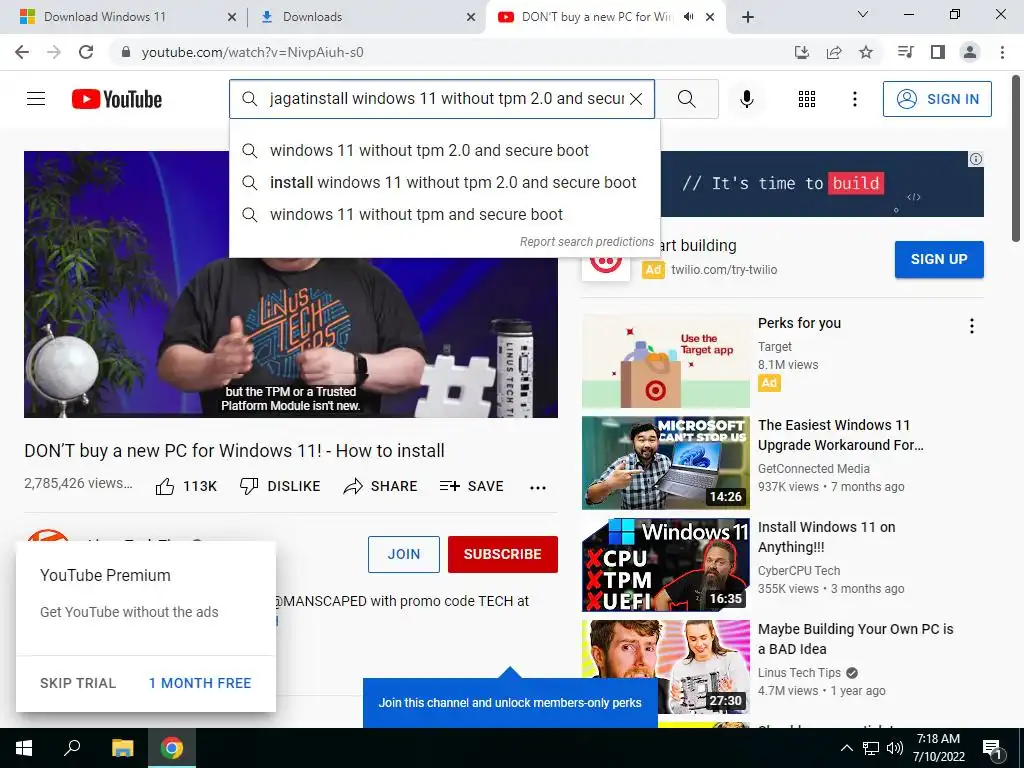Open Chrome profile avatar
The width and height of the screenshot is (1024, 768).
click(x=970, y=52)
